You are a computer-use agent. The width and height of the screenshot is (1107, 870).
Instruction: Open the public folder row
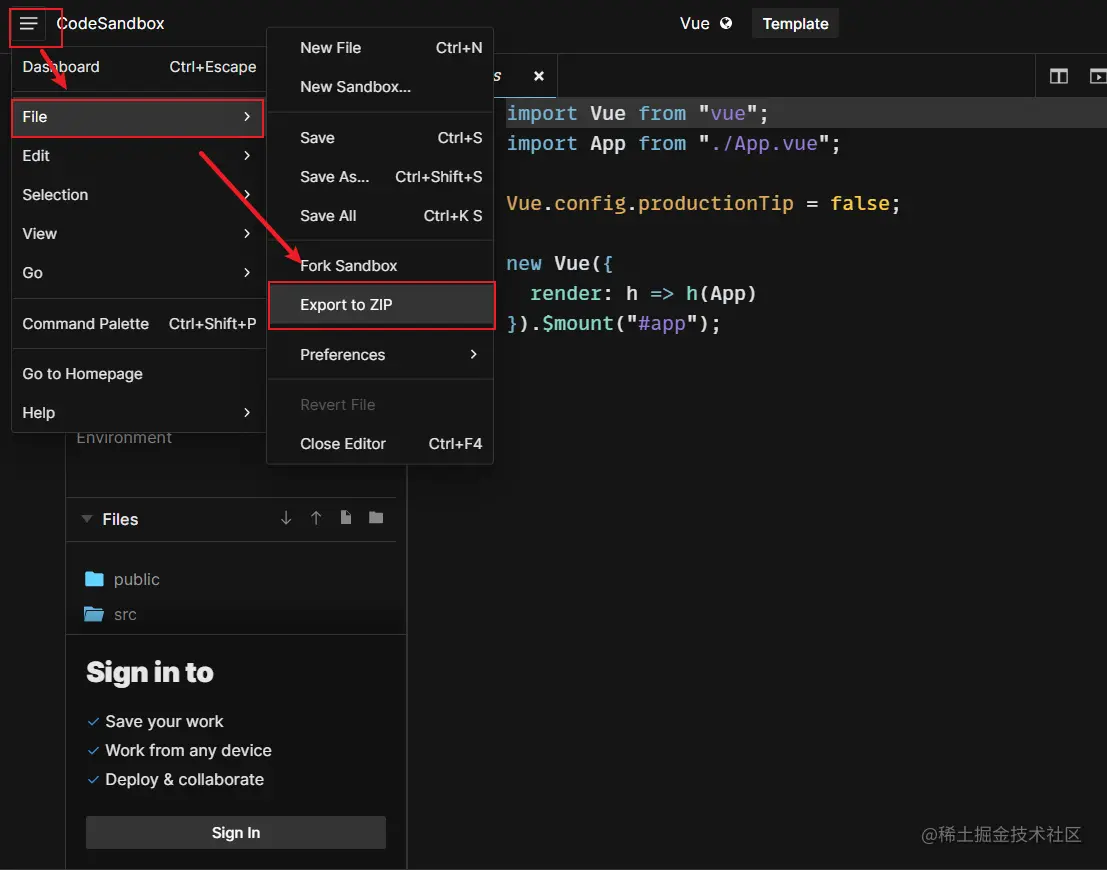pos(236,579)
